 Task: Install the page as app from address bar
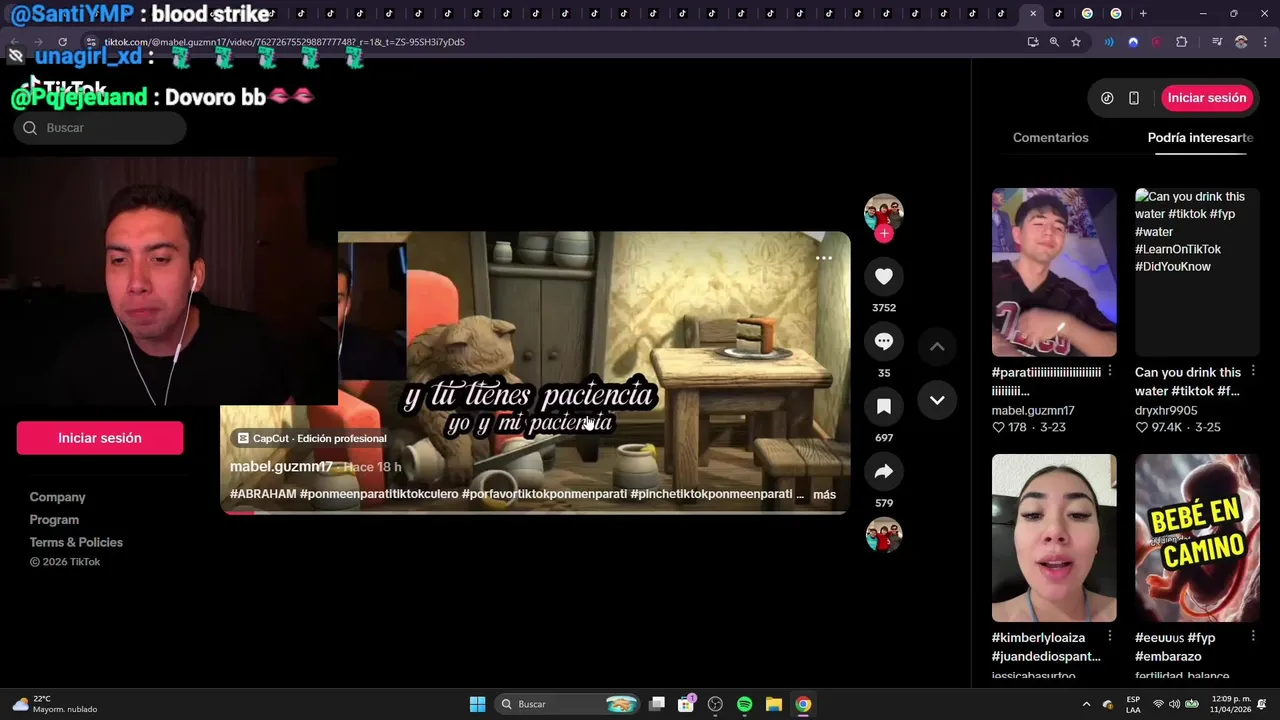click(1033, 42)
